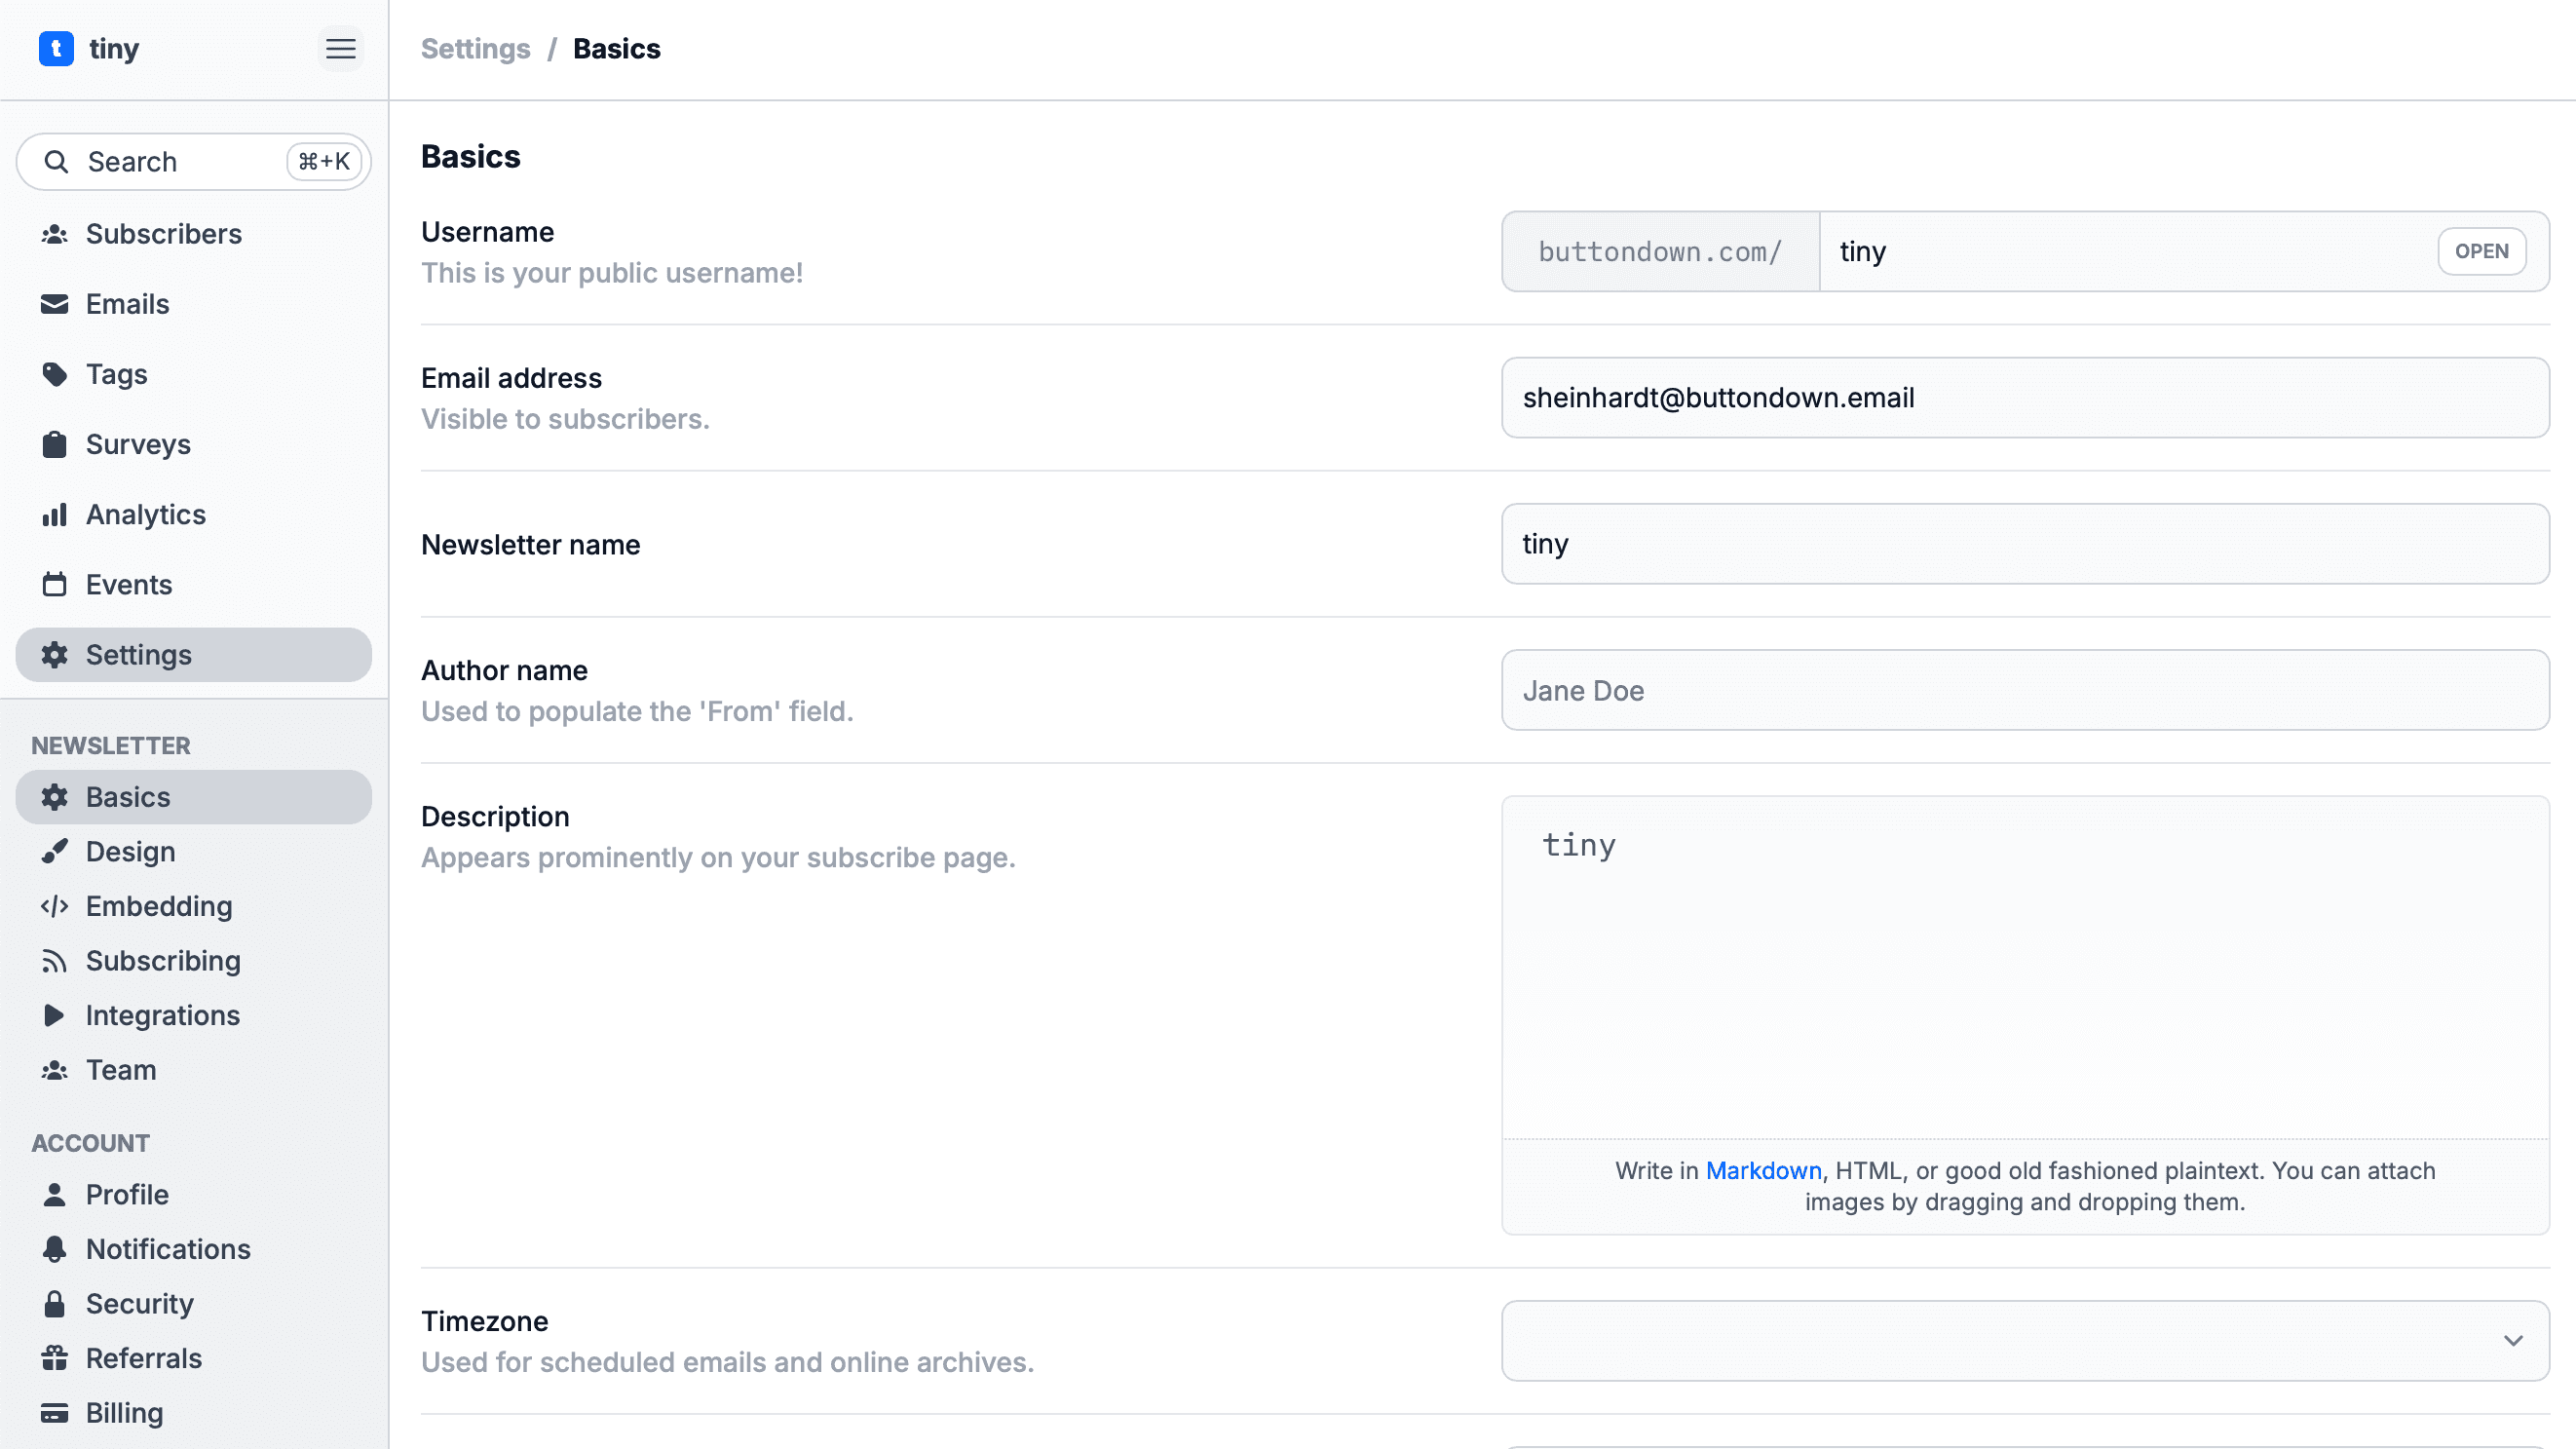
Task: Click the Referrals gift icon
Action: (x=54, y=1358)
